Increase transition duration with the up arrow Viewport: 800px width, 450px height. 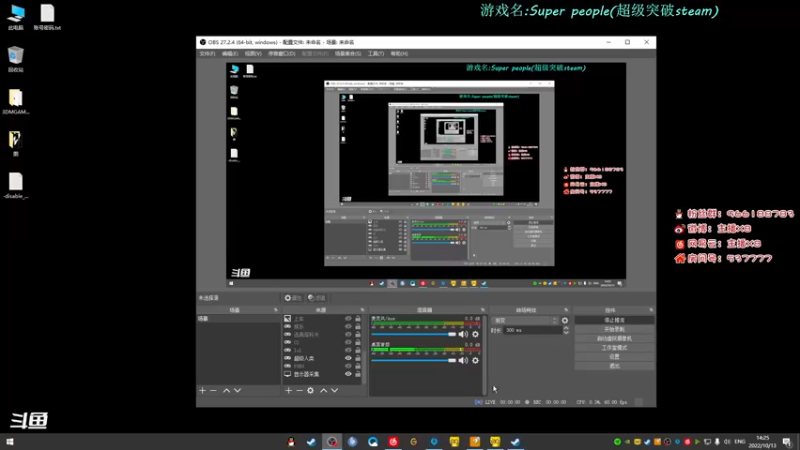[566, 328]
